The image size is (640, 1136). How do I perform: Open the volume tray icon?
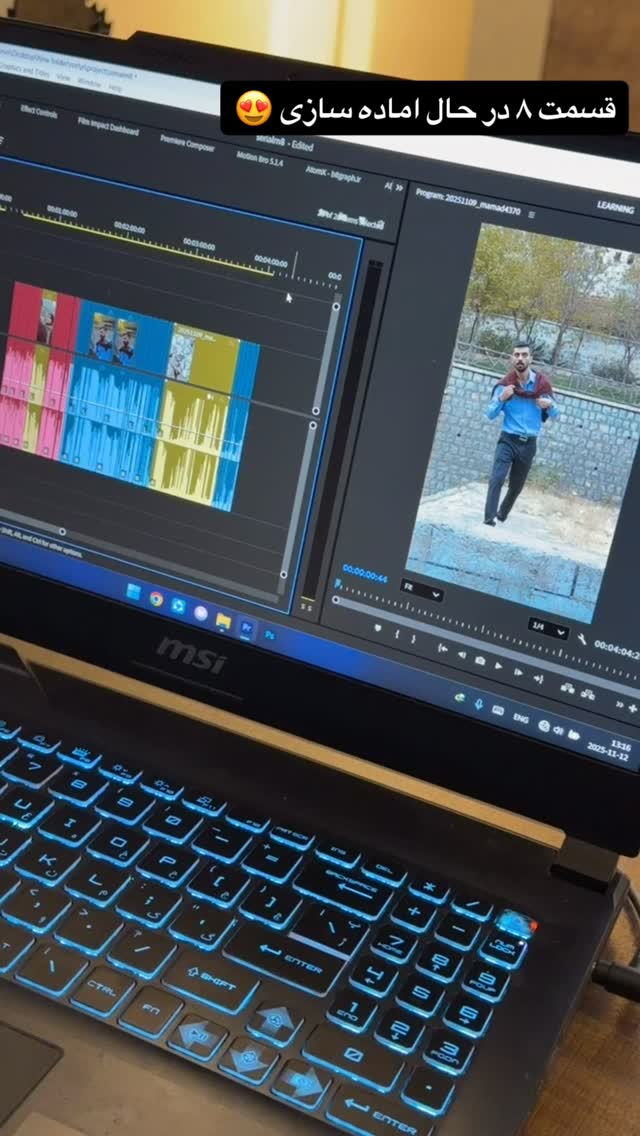[559, 730]
